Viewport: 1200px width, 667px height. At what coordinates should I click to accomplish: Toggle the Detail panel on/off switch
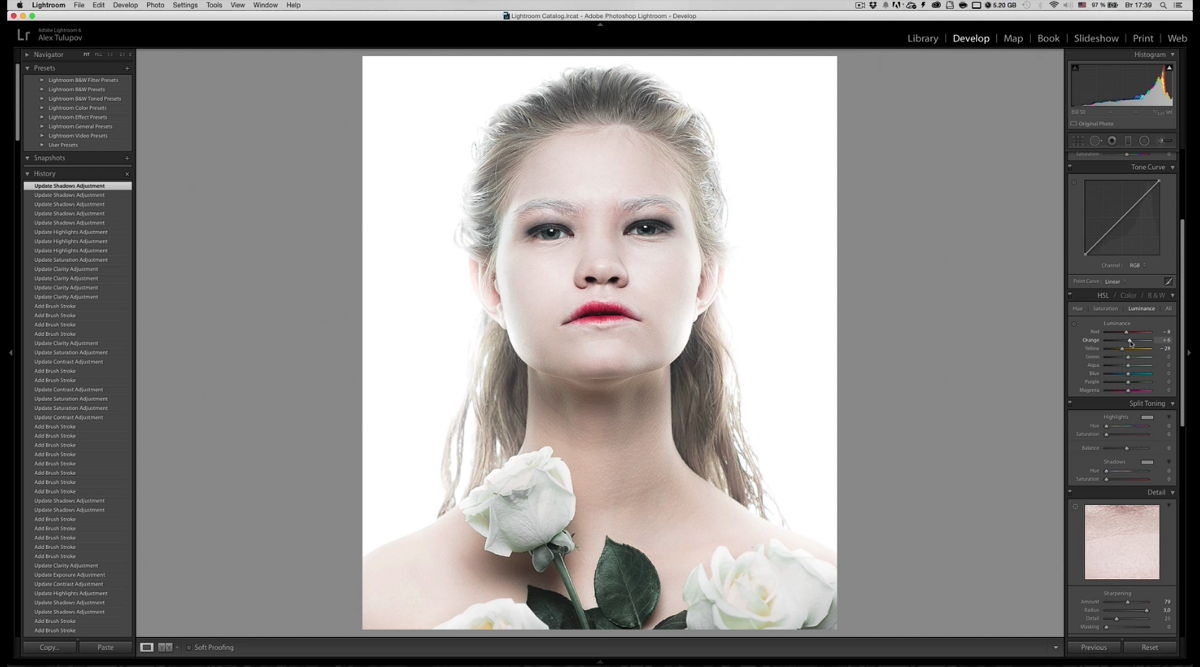coord(1071,492)
